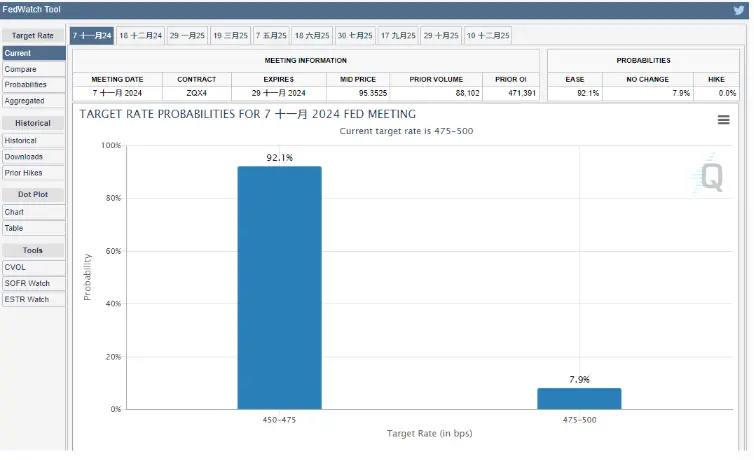Open Prior Hikes page
Viewport: 754px width, 460px height.
coord(33,173)
